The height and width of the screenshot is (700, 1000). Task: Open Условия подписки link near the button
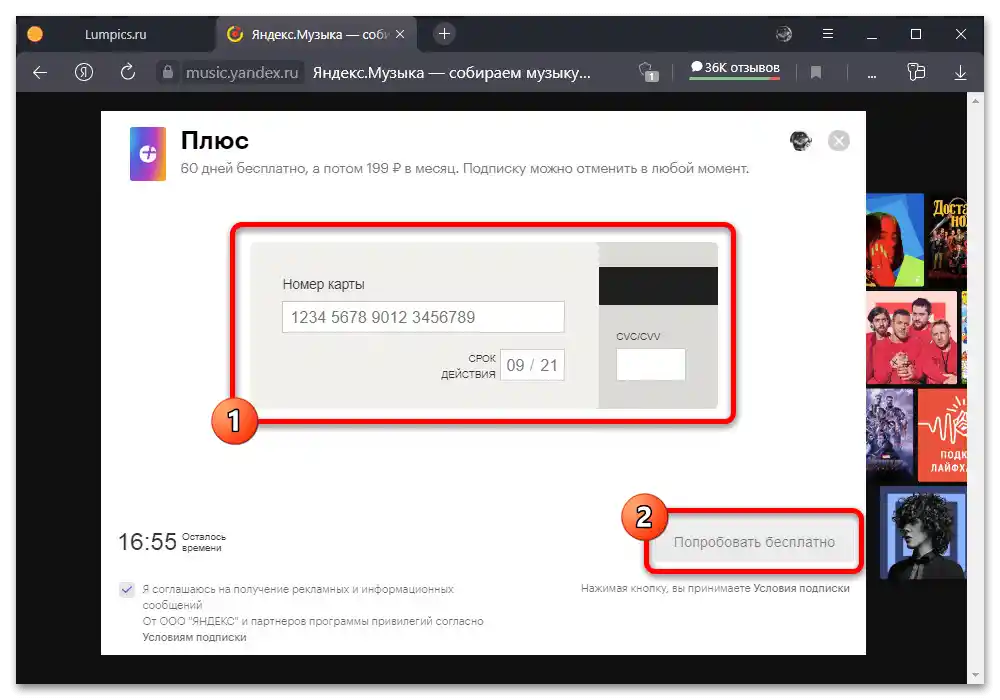point(801,588)
